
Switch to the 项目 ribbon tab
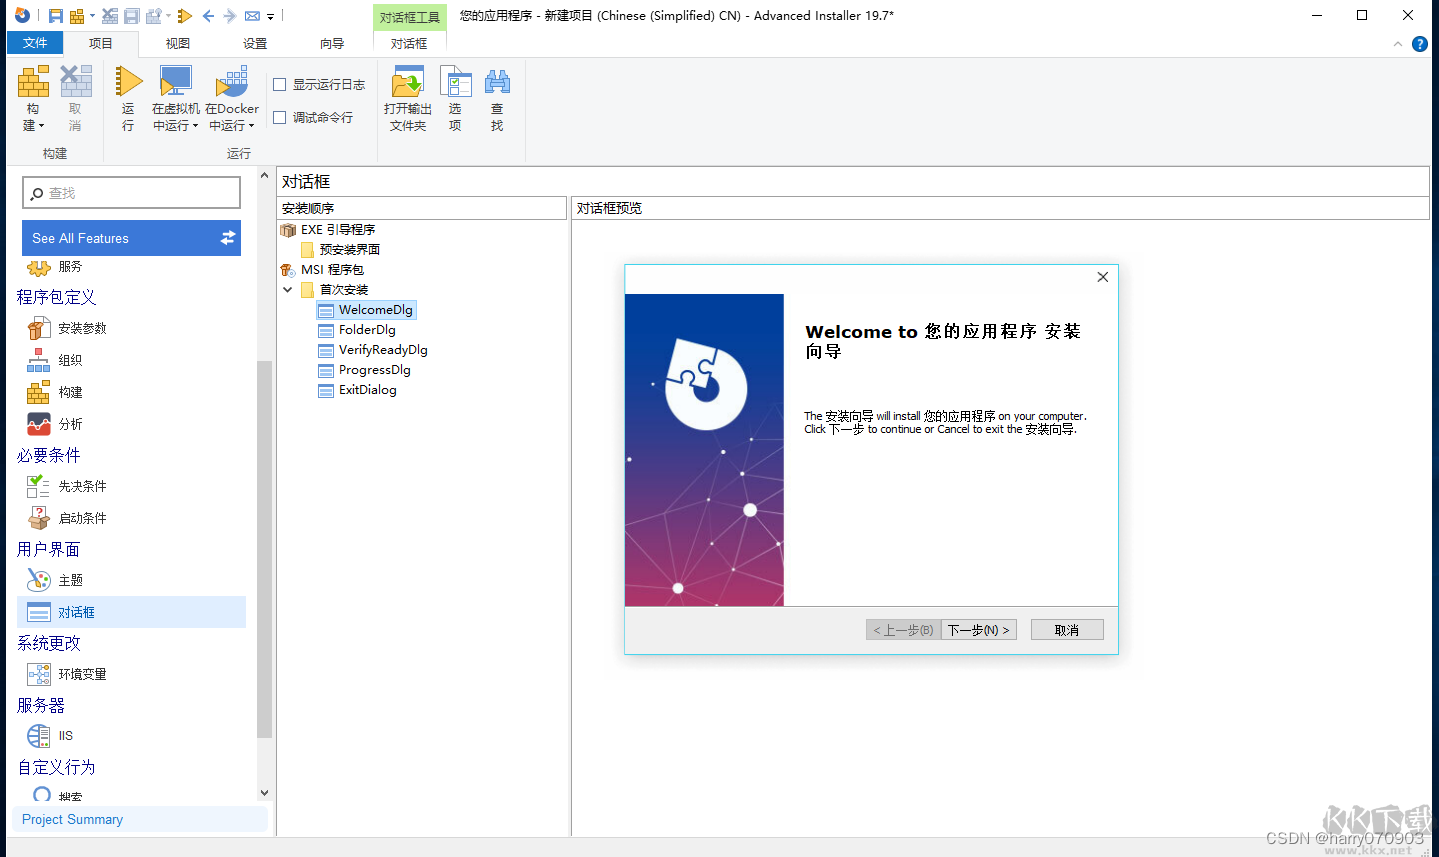tap(100, 43)
